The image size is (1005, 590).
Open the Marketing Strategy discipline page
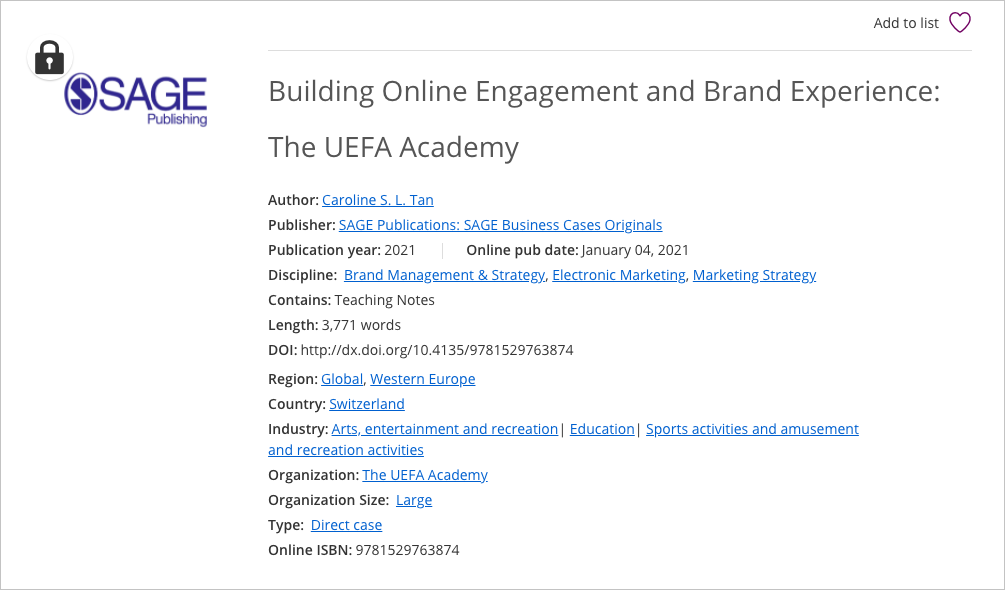(x=752, y=274)
